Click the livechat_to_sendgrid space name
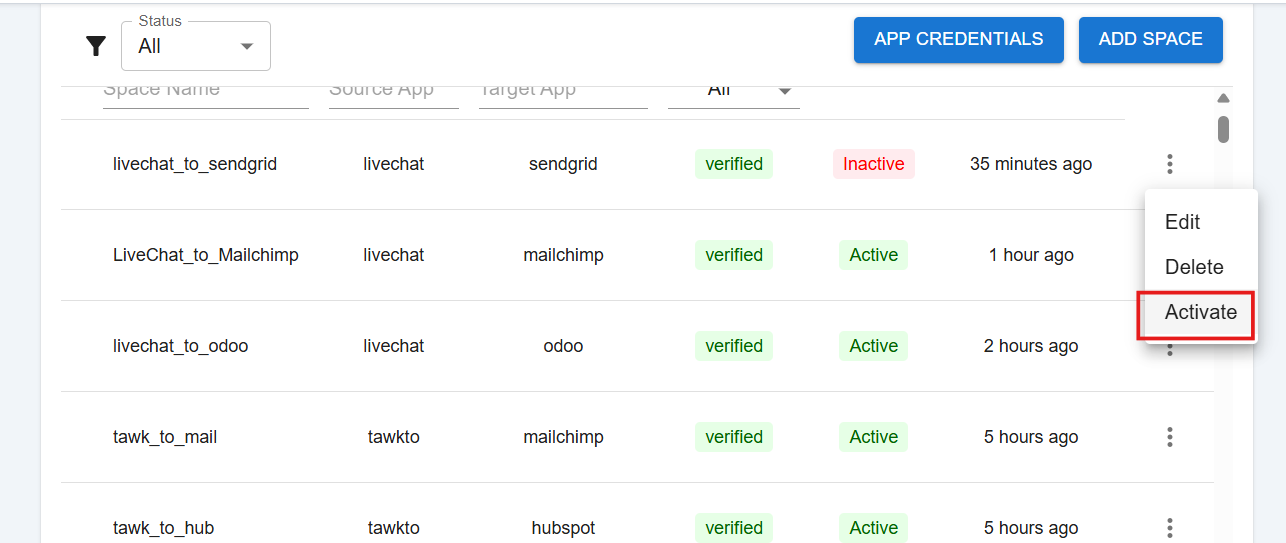 point(195,164)
